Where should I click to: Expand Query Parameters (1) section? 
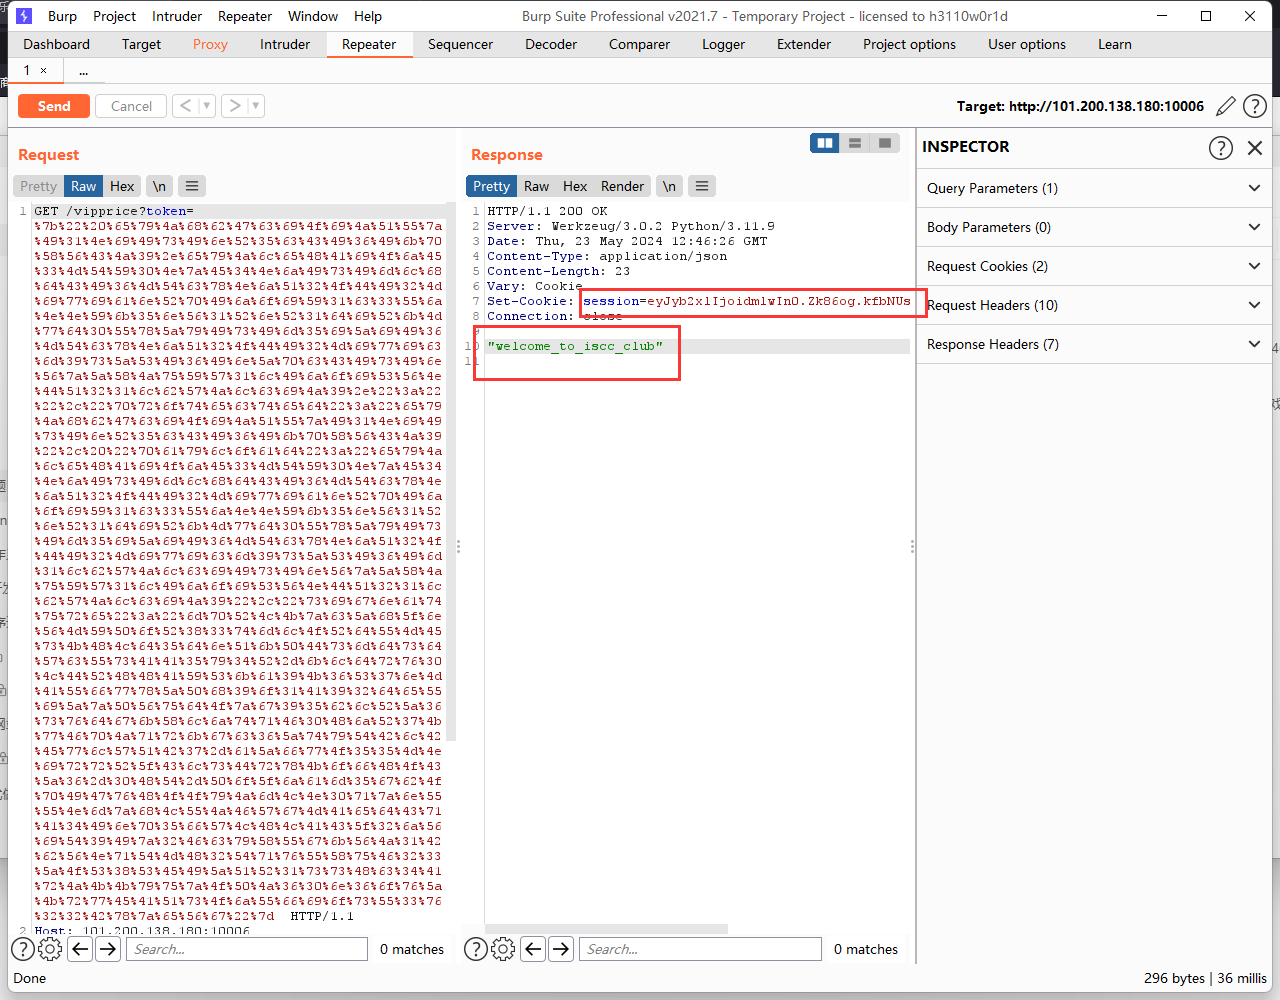(x=1093, y=188)
